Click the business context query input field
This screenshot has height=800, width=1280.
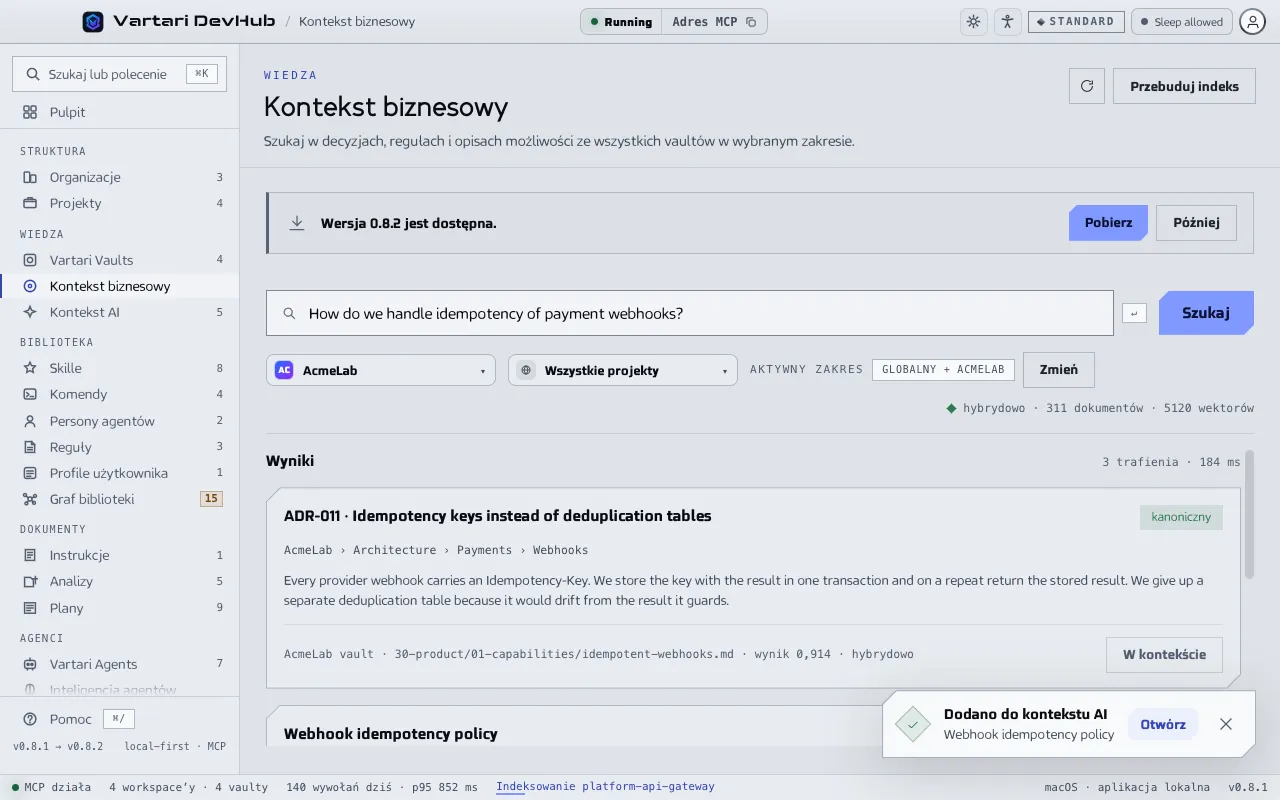(689, 313)
